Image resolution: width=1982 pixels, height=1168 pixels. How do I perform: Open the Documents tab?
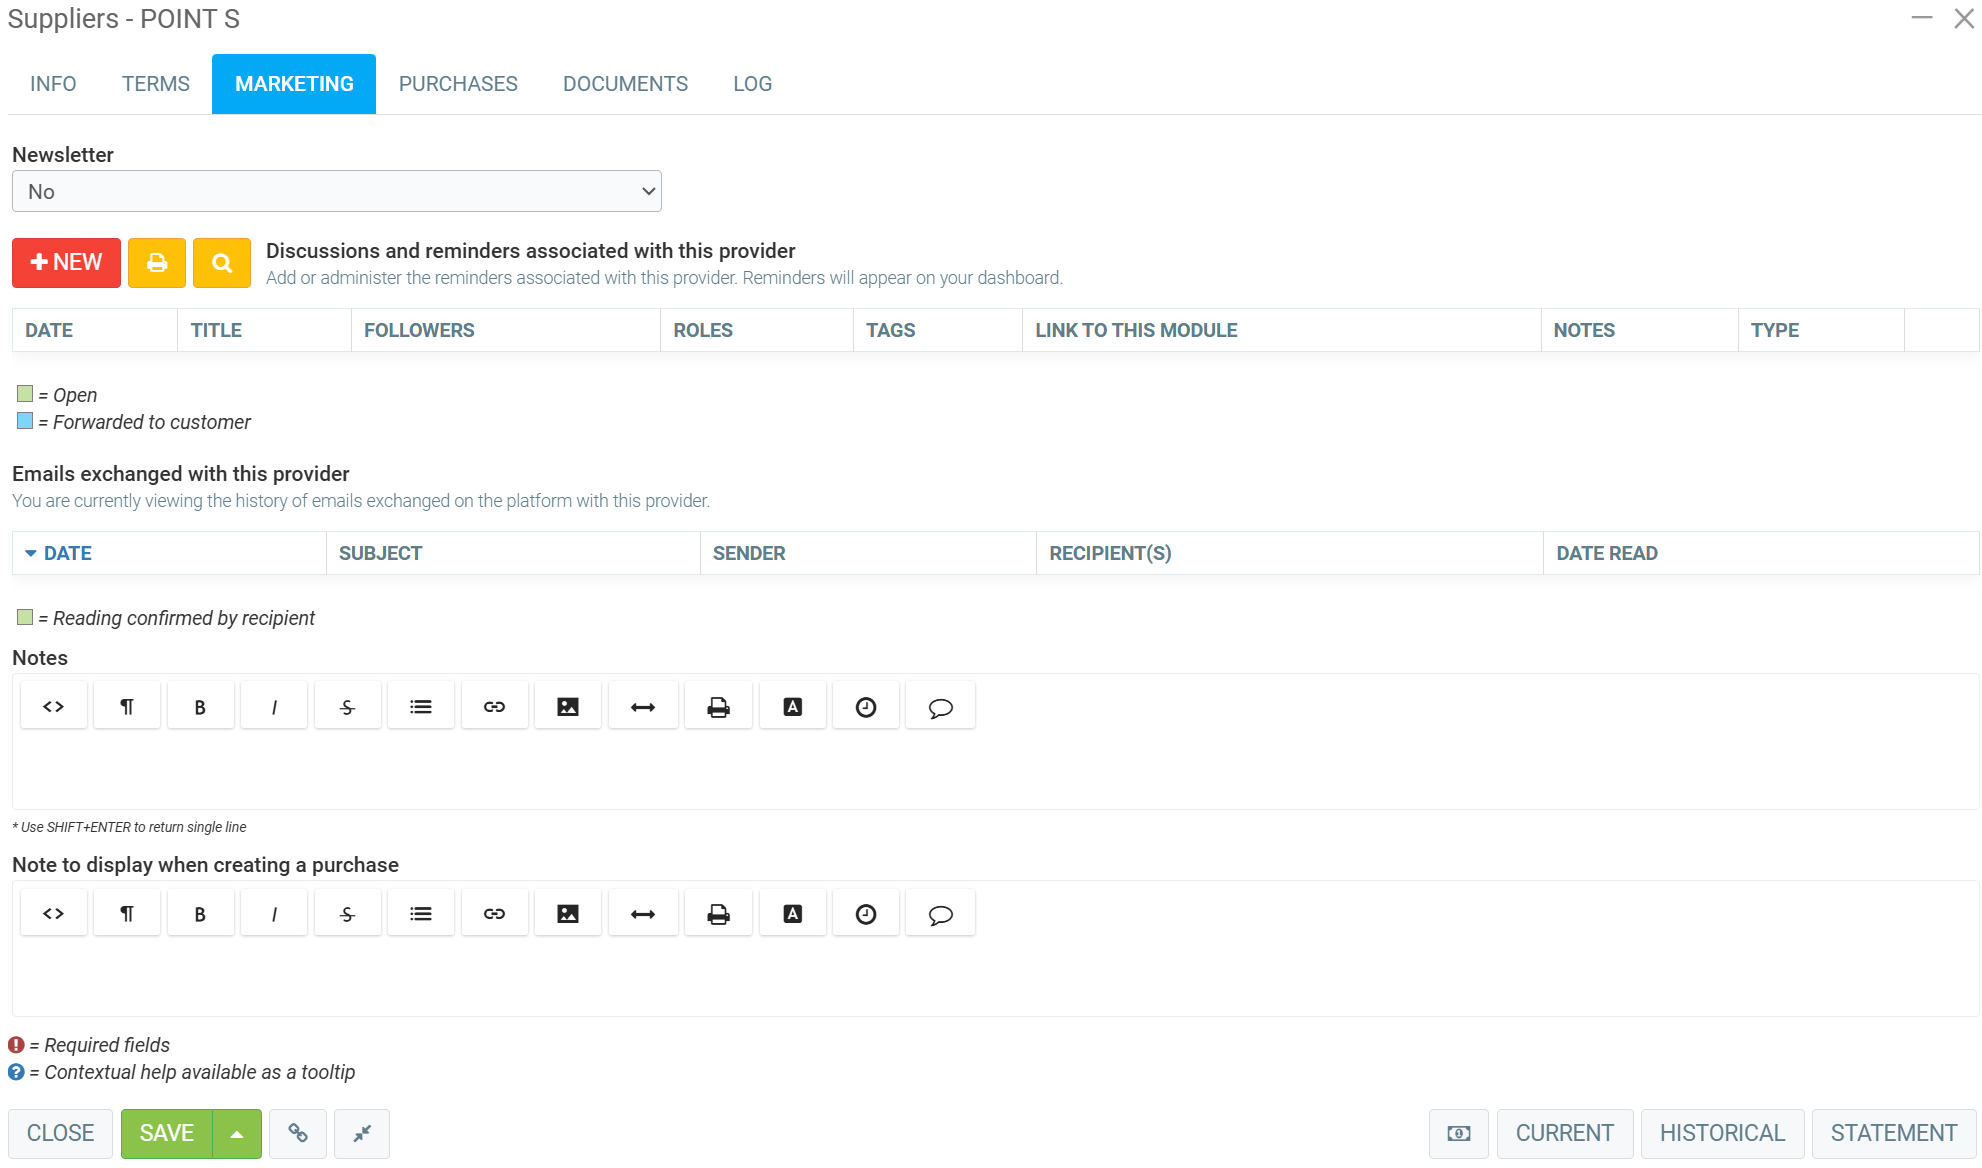[x=625, y=84]
